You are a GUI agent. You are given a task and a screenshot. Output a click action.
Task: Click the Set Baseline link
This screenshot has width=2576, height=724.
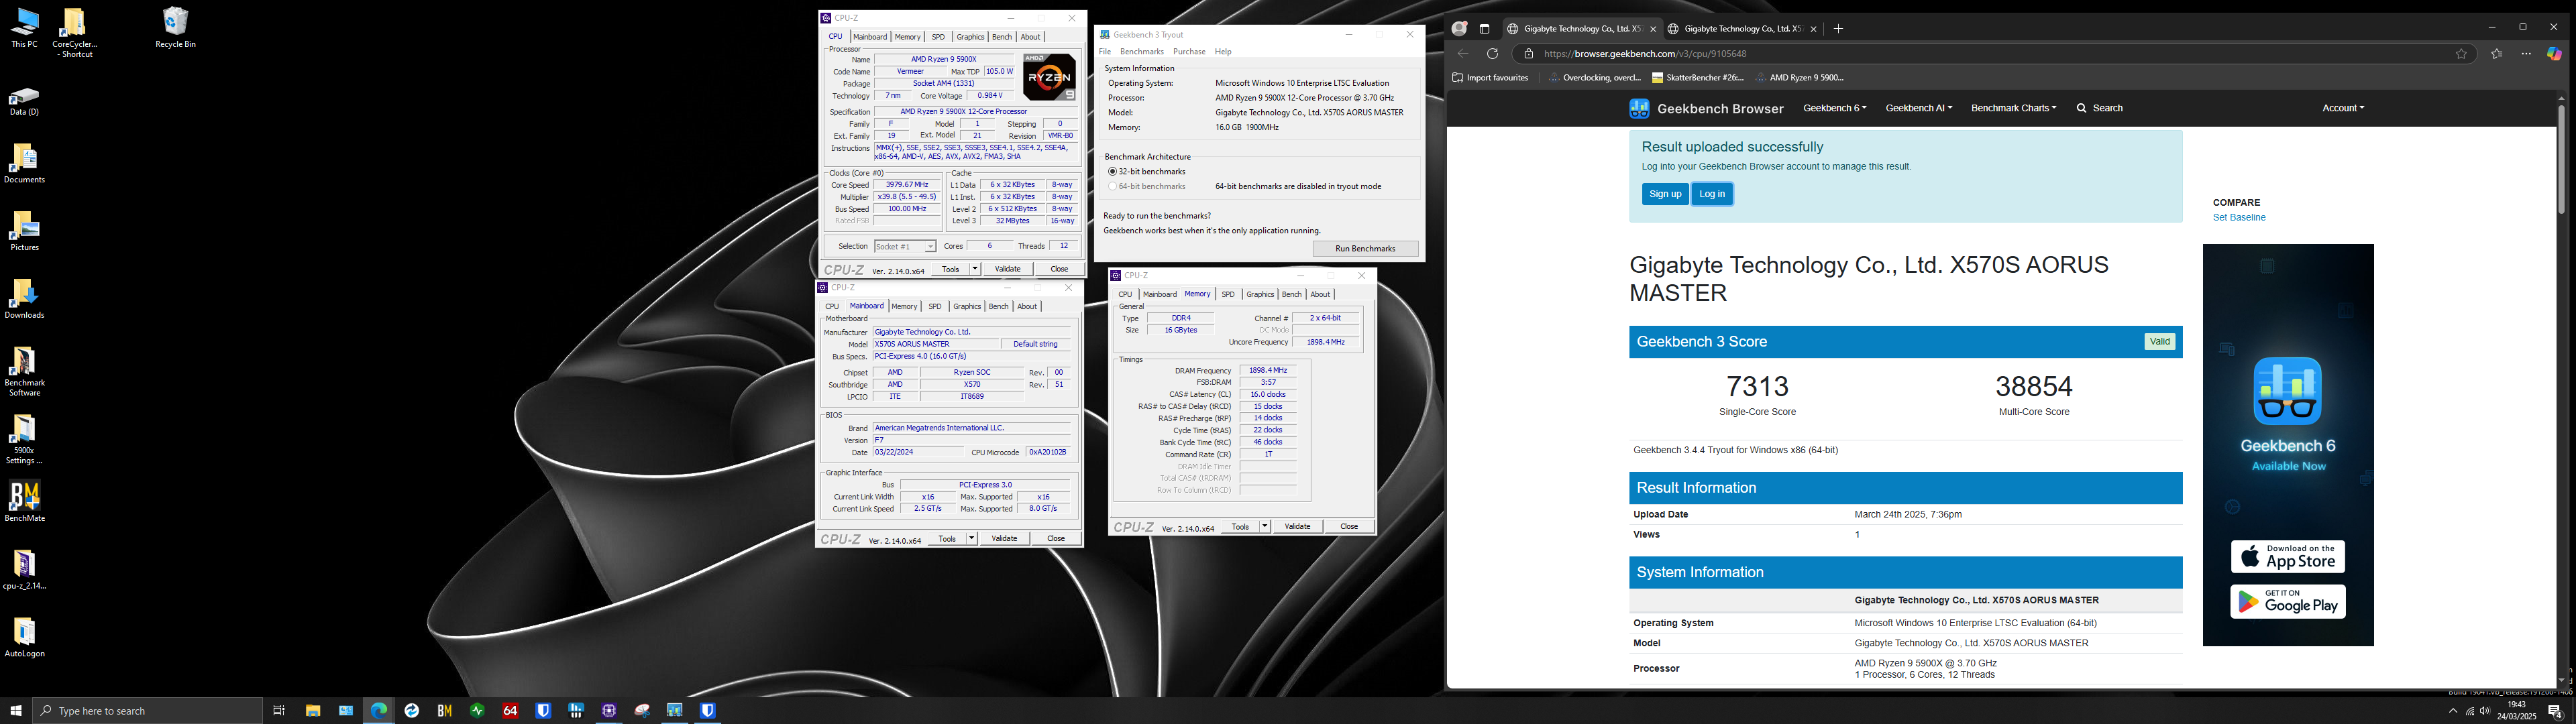click(x=2239, y=218)
